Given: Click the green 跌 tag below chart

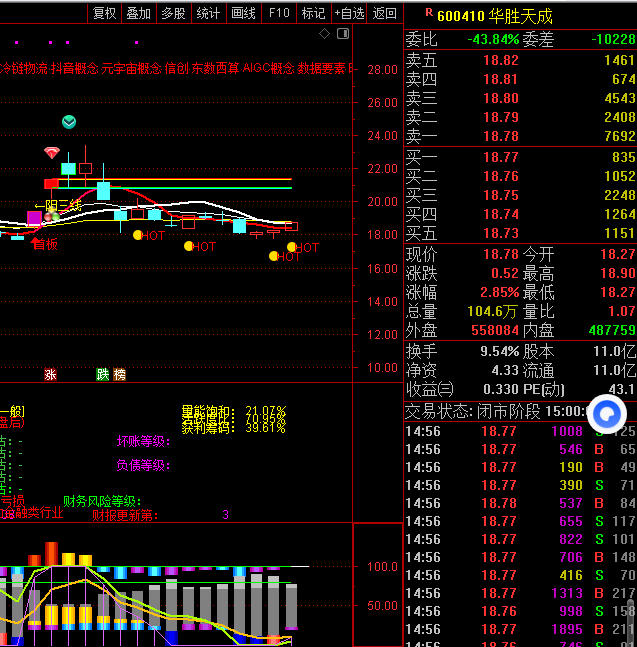Looking at the screenshot, I should point(102,374).
